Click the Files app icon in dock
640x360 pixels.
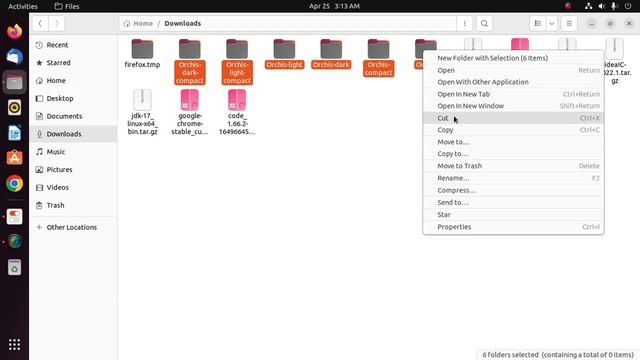[x=14, y=82]
